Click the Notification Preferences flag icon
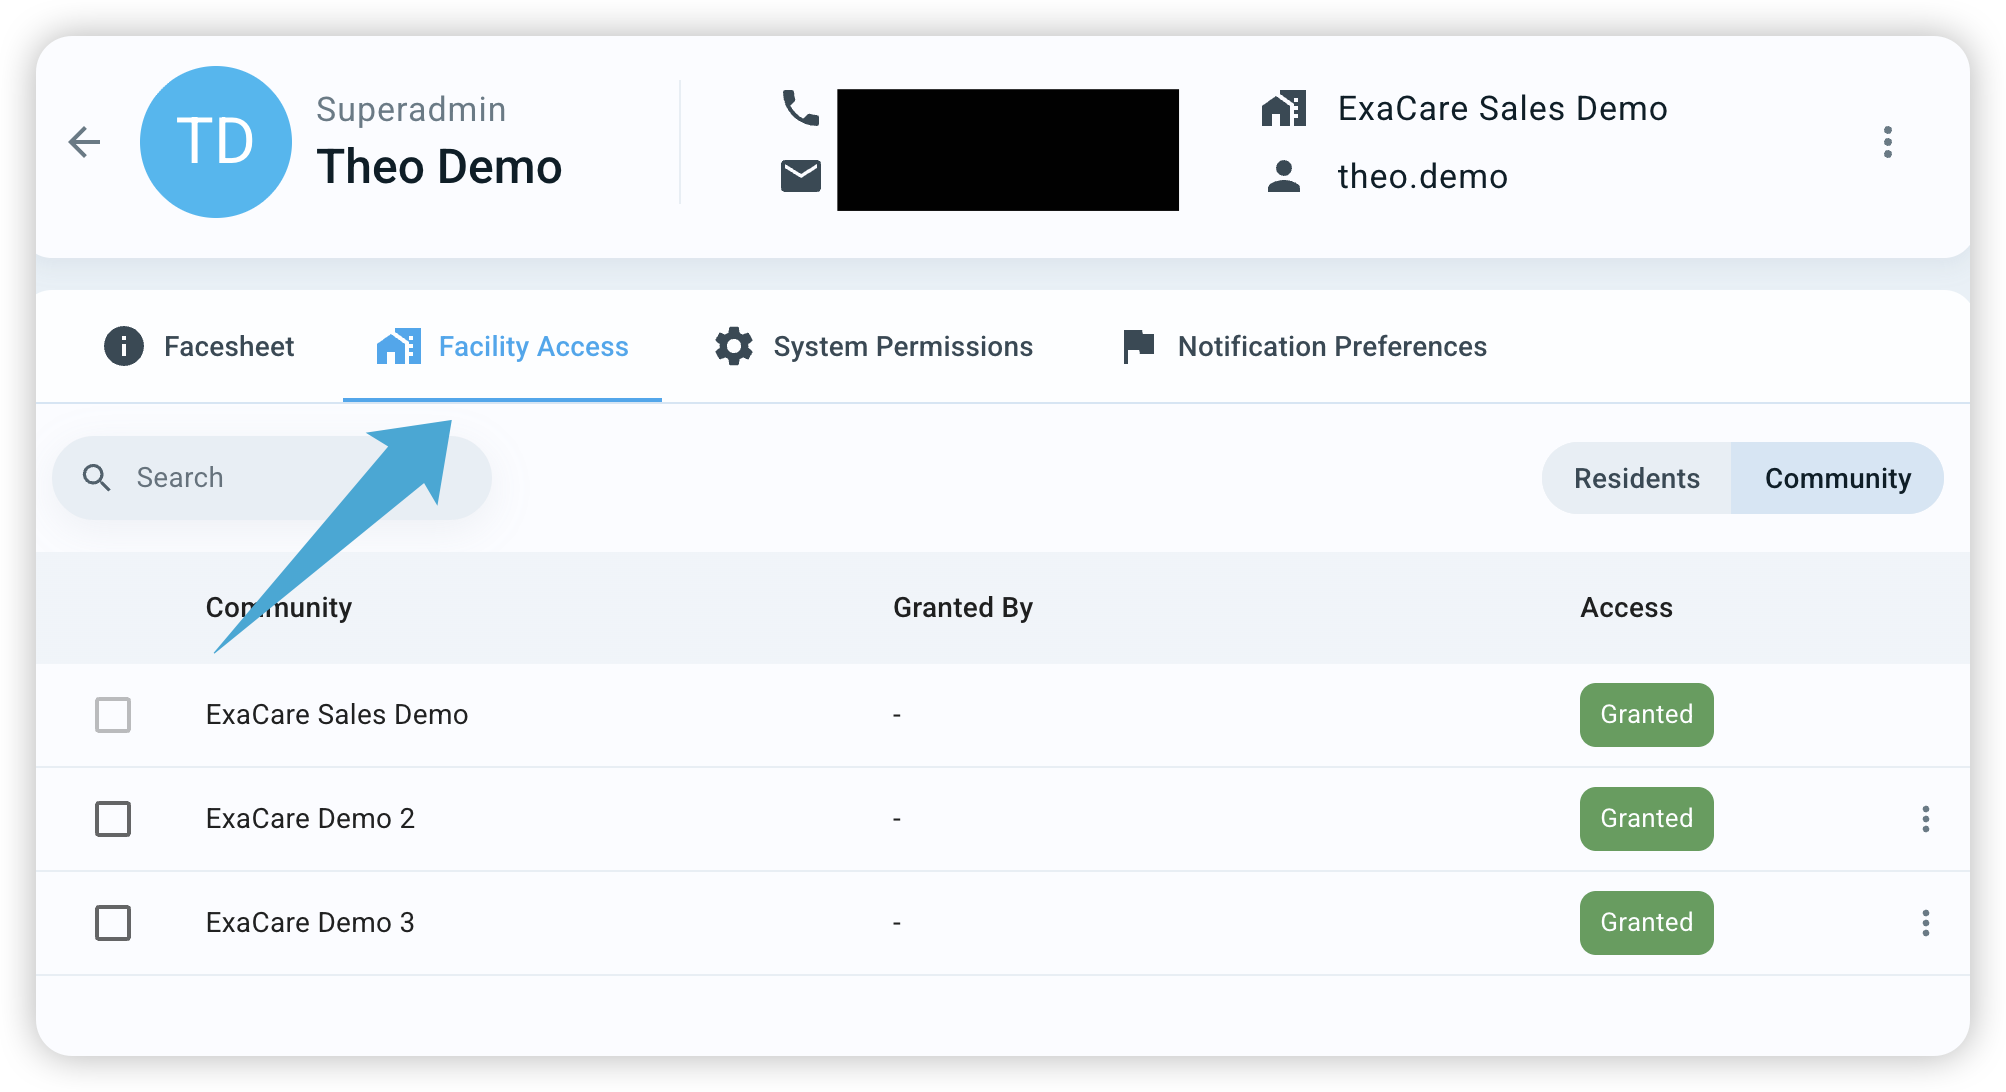Viewport: 2006px width, 1092px height. click(1138, 346)
